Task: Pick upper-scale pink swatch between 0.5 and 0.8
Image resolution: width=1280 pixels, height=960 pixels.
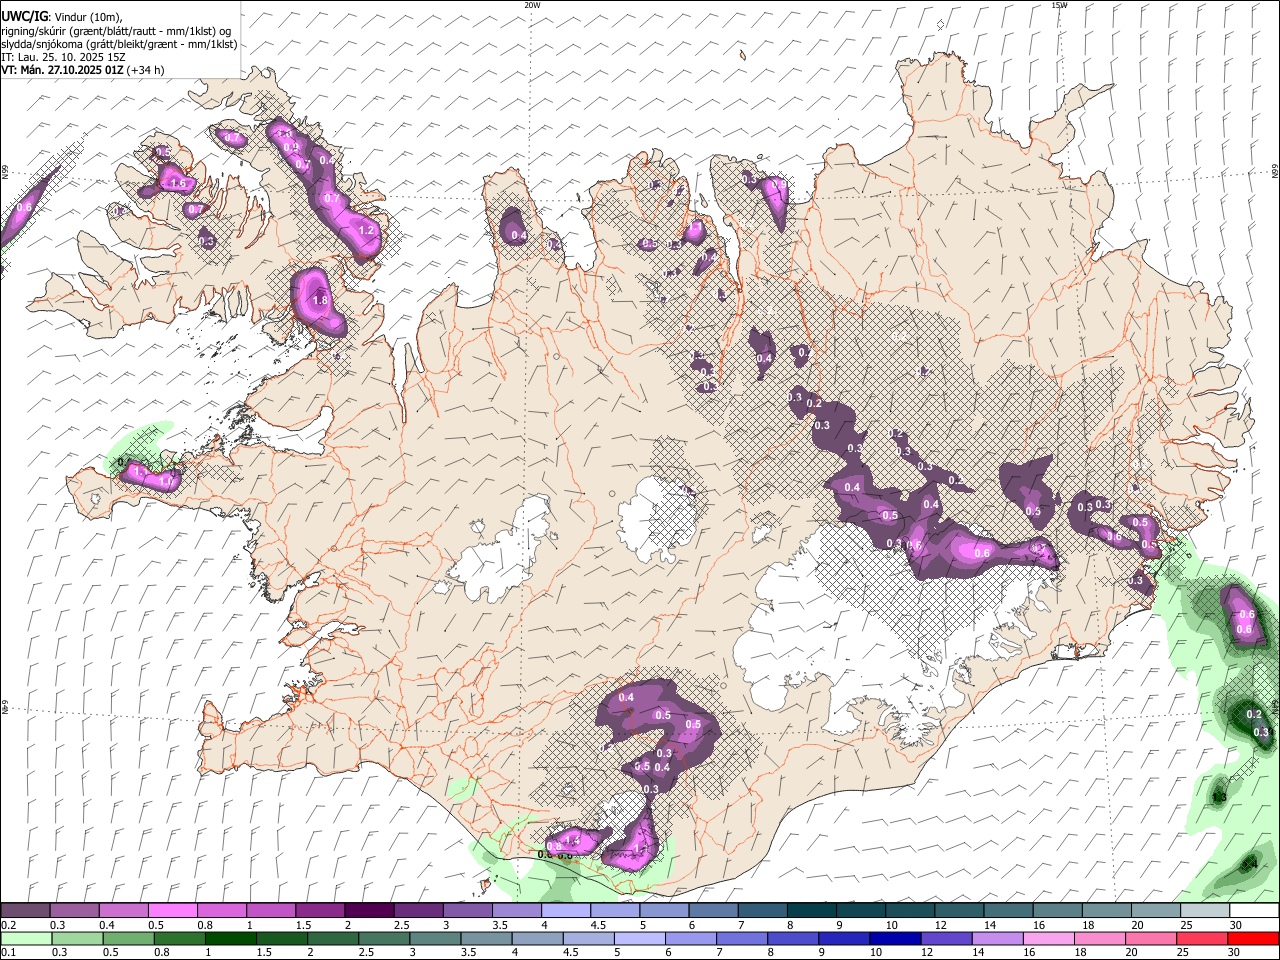Action: click(172, 911)
